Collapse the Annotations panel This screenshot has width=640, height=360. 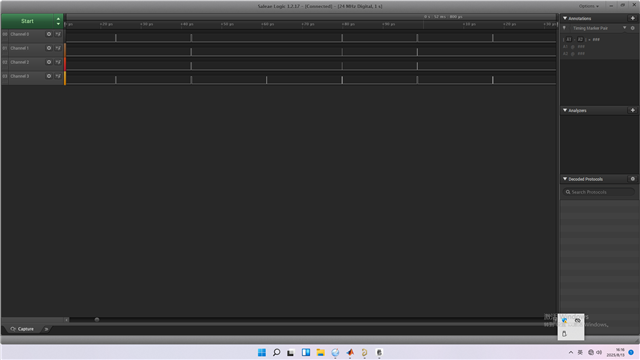565,18
